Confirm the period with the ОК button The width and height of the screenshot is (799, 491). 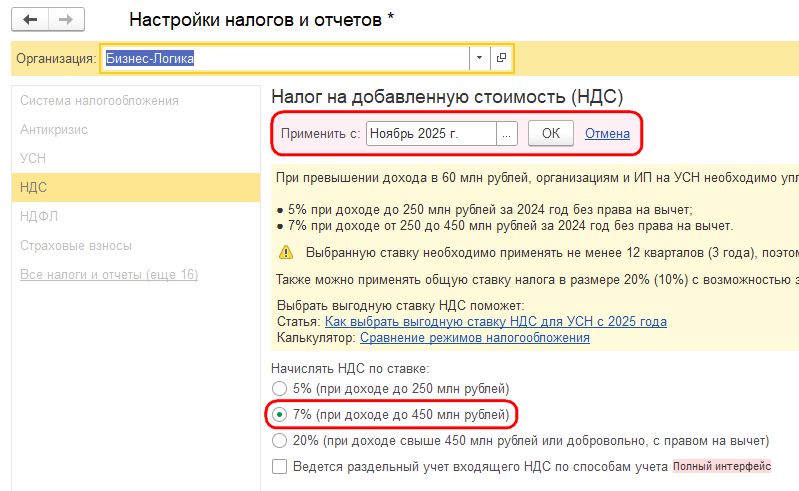click(551, 133)
